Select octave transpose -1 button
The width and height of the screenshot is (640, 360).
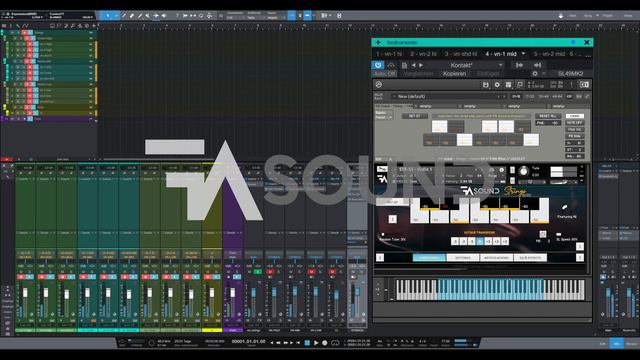(x=471, y=242)
